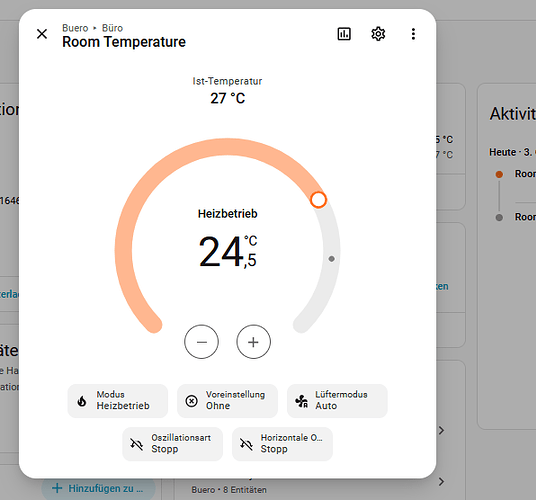Open the Modus Heizbetrieb dropdown
This screenshot has width=536, height=500.
[x=118, y=401]
